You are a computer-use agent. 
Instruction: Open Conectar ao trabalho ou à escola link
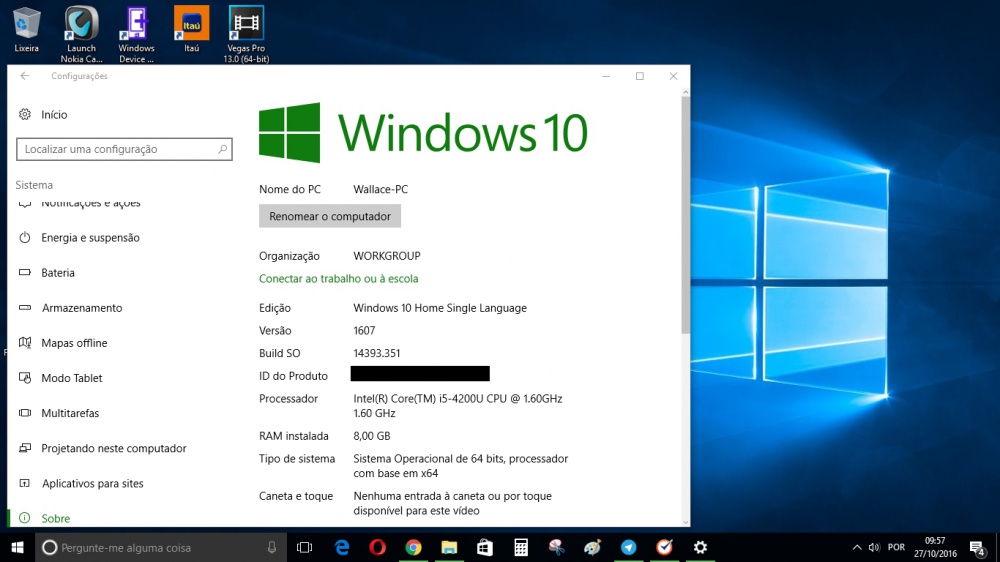coord(339,279)
